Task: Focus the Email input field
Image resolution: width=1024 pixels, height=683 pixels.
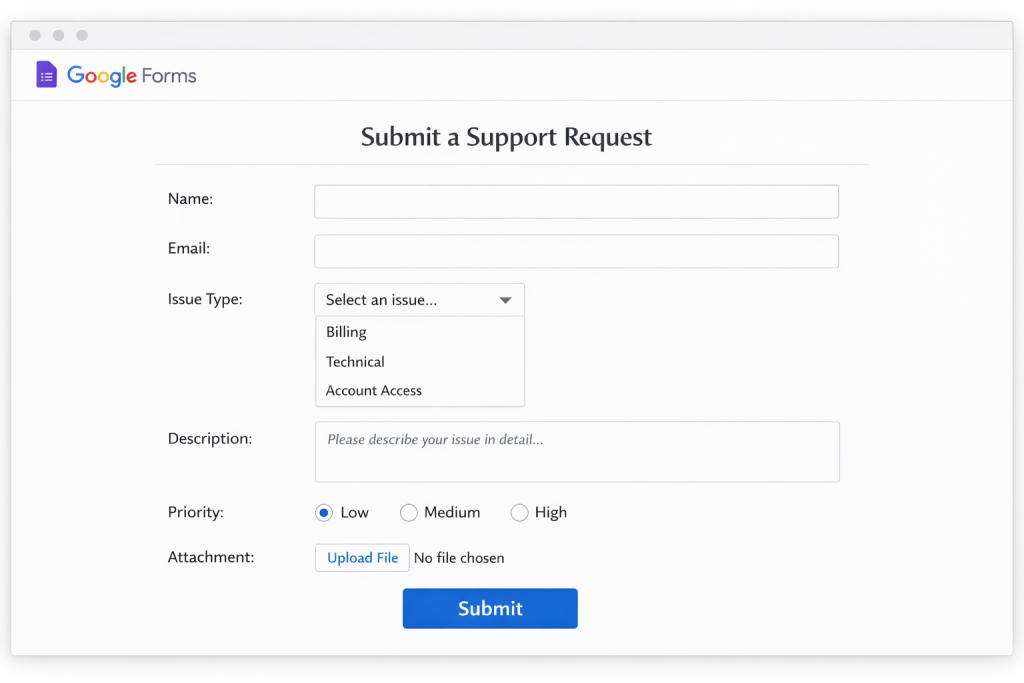Action: pyautogui.click(x=576, y=250)
